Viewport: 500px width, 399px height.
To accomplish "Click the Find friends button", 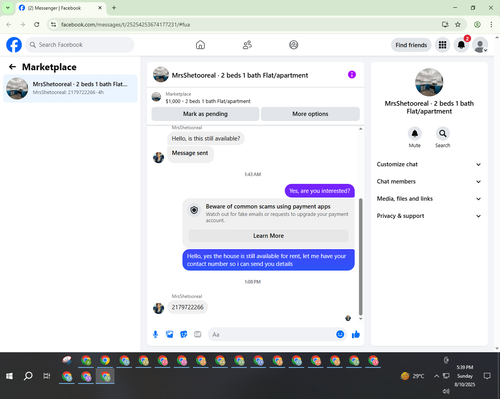I will coord(411,45).
